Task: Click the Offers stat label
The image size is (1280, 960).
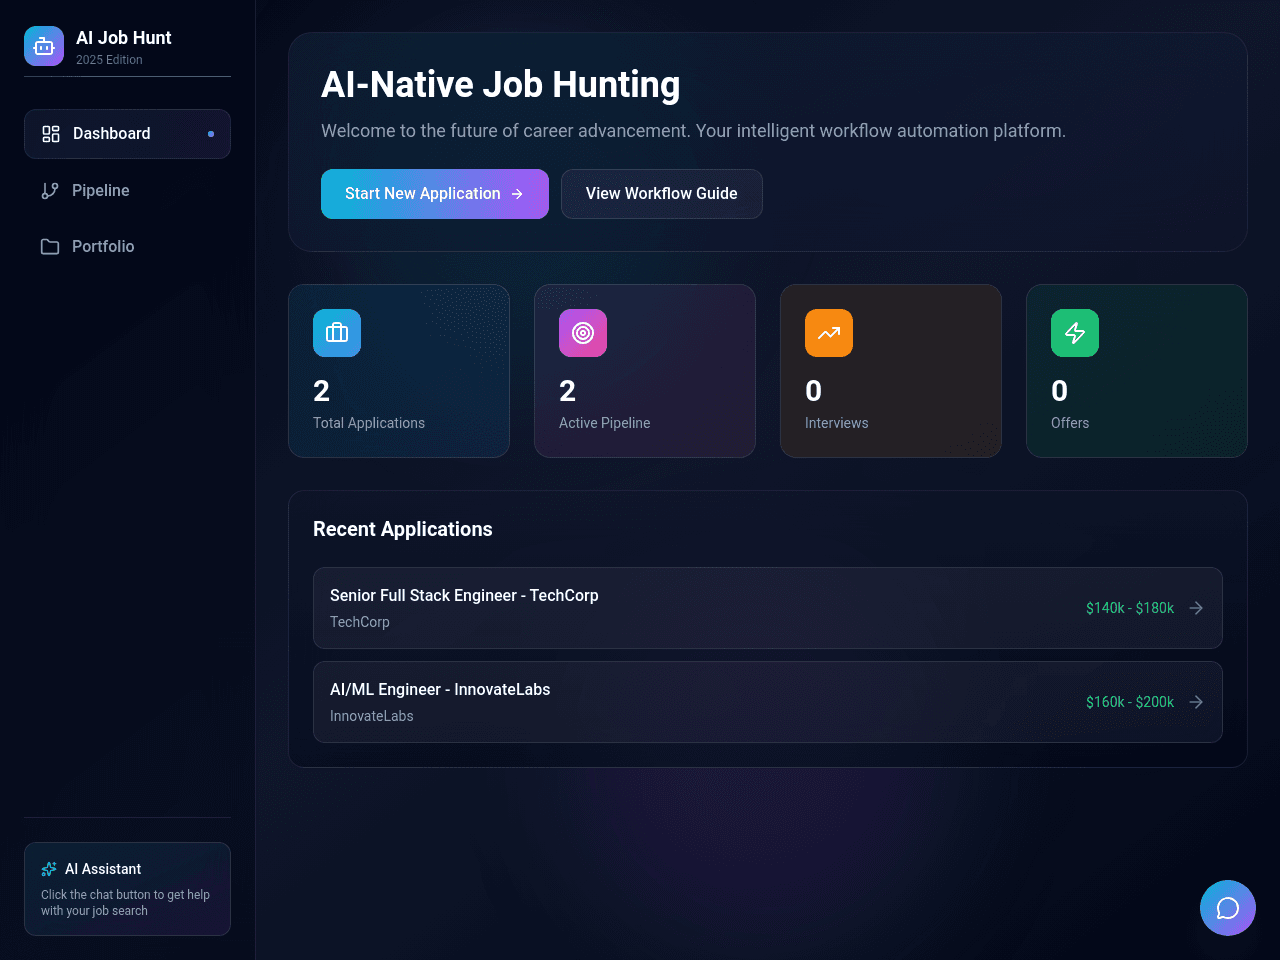Action: [x=1070, y=423]
